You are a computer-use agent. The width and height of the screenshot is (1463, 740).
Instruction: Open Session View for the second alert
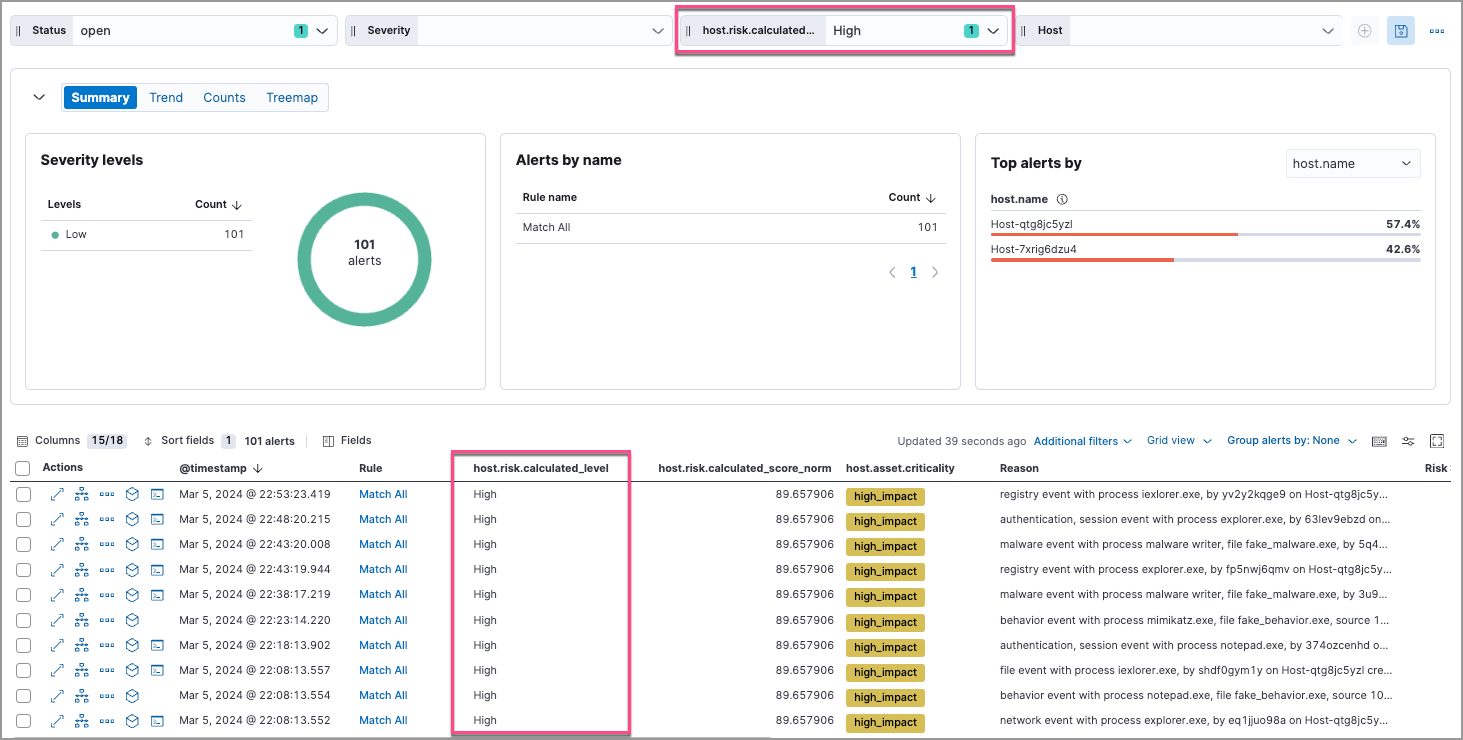click(157, 519)
